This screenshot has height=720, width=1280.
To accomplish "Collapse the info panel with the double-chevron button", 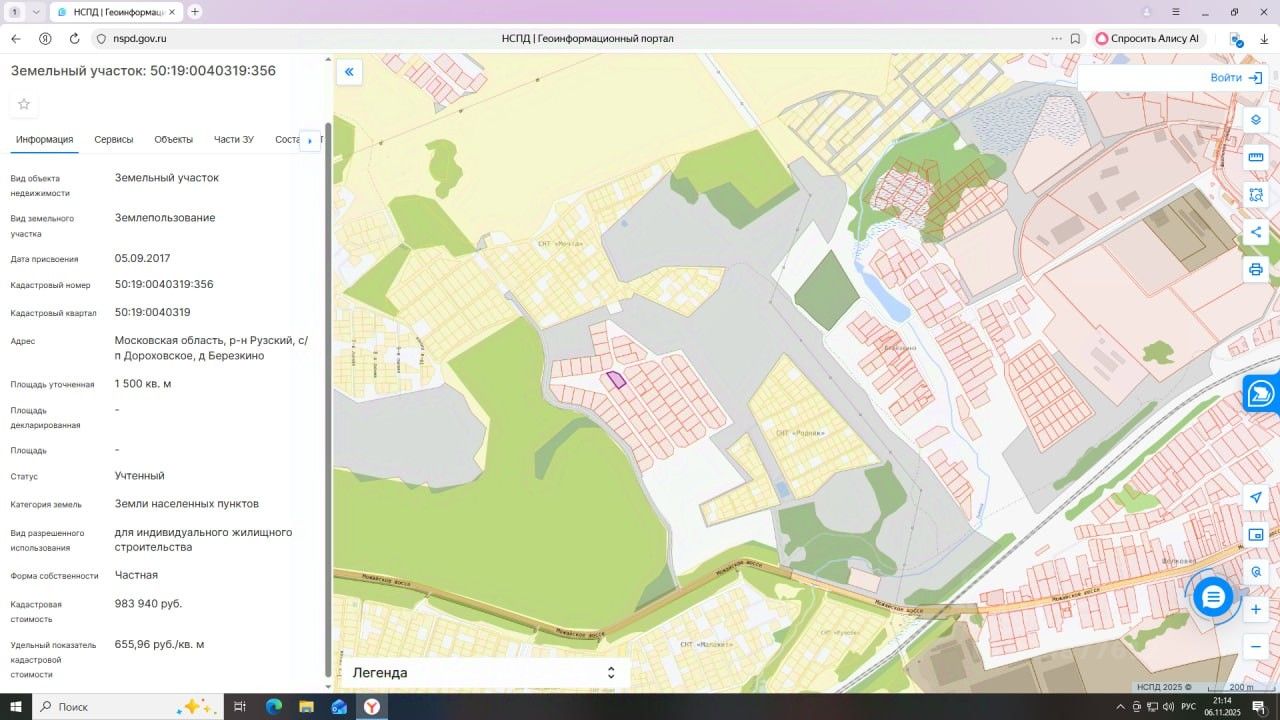I will tap(349, 72).
